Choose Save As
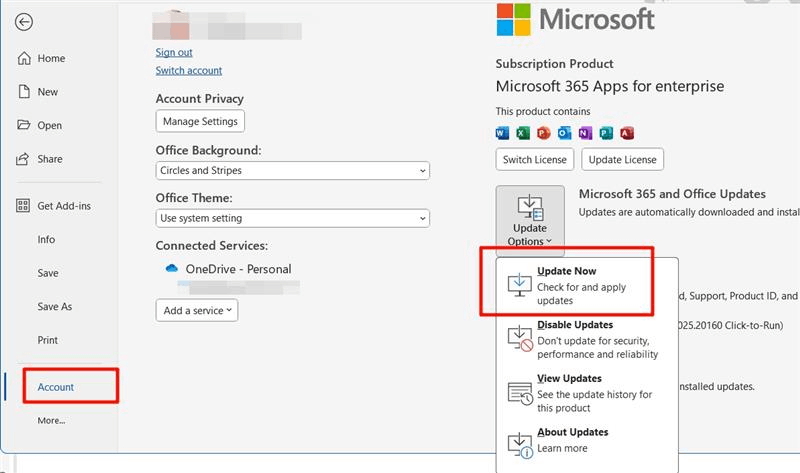800x473 pixels. [x=55, y=306]
